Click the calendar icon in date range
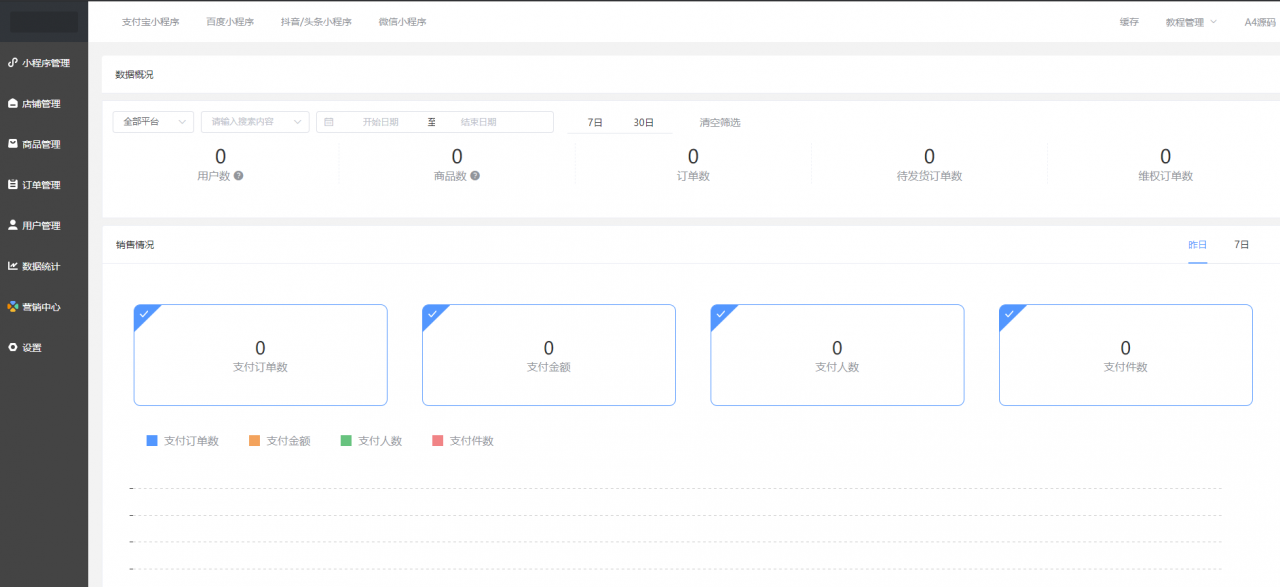The image size is (1280, 587). (x=329, y=122)
